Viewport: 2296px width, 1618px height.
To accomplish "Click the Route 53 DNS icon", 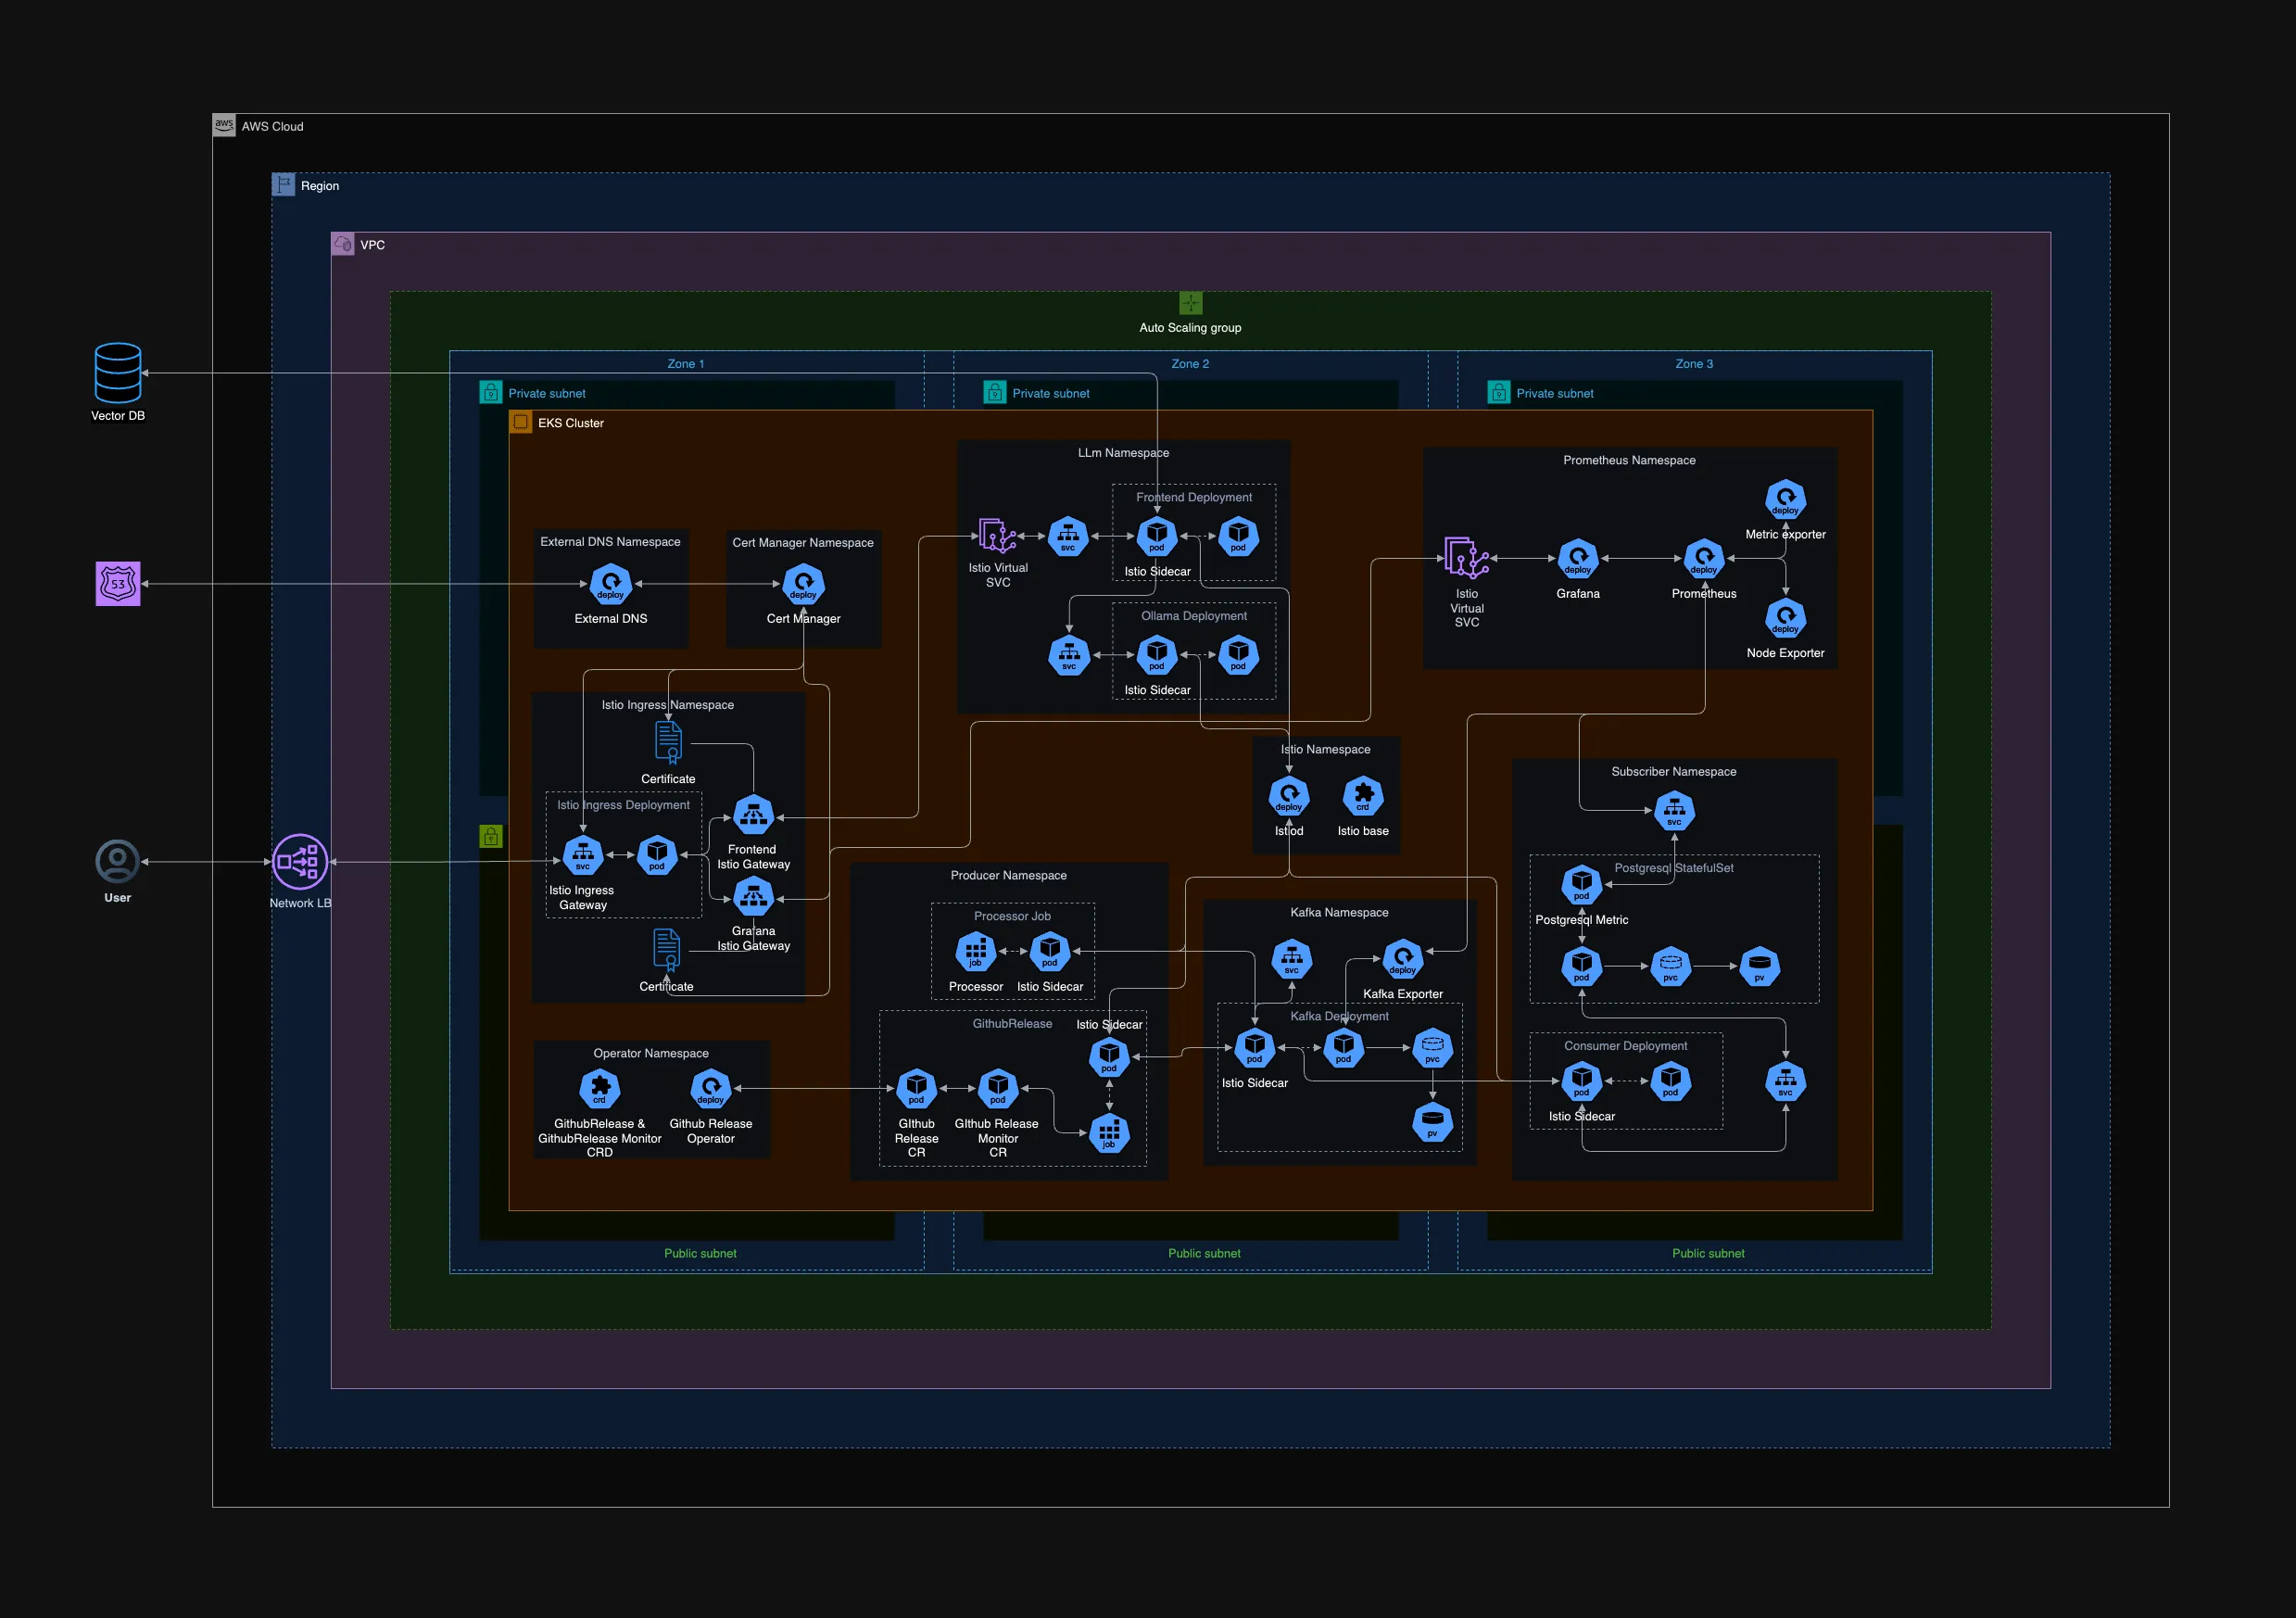I will [117, 584].
